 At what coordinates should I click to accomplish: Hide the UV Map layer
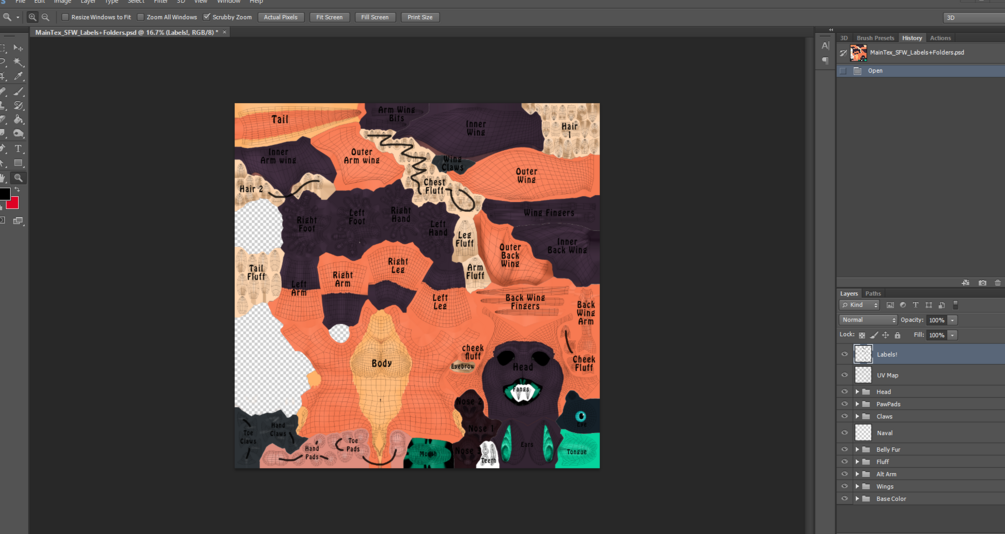coord(844,375)
